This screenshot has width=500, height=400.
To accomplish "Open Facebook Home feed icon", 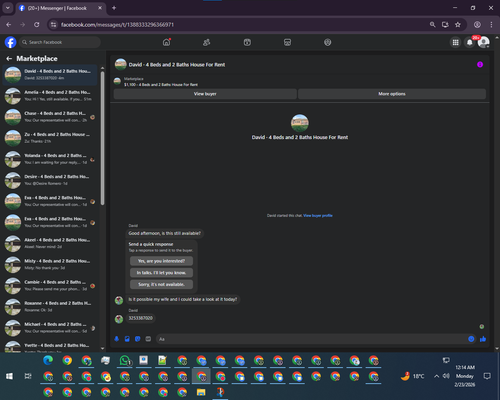I will [x=166, y=42].
